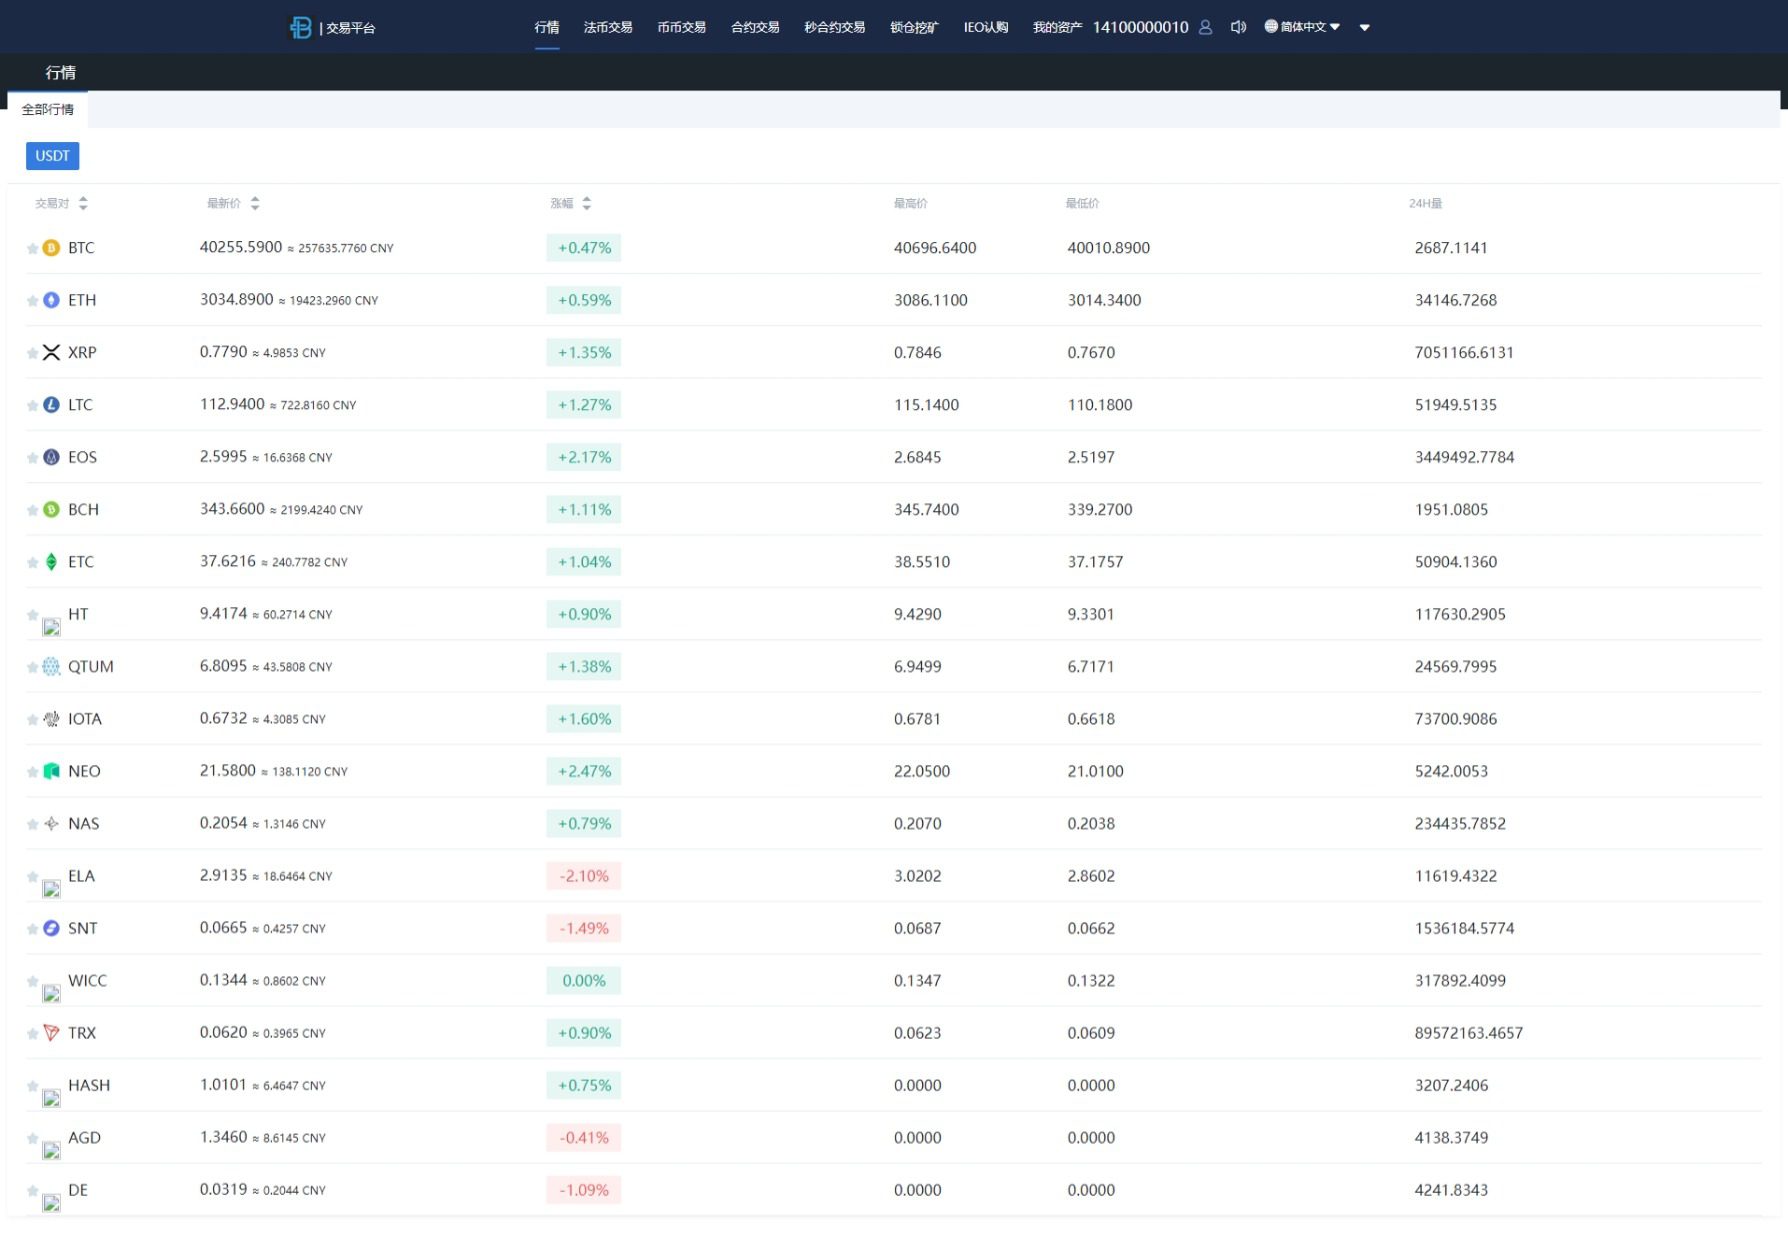Screen dimensions: 1788x1252
Task: Open the 我的资产 link
Action: (1057, 27)
